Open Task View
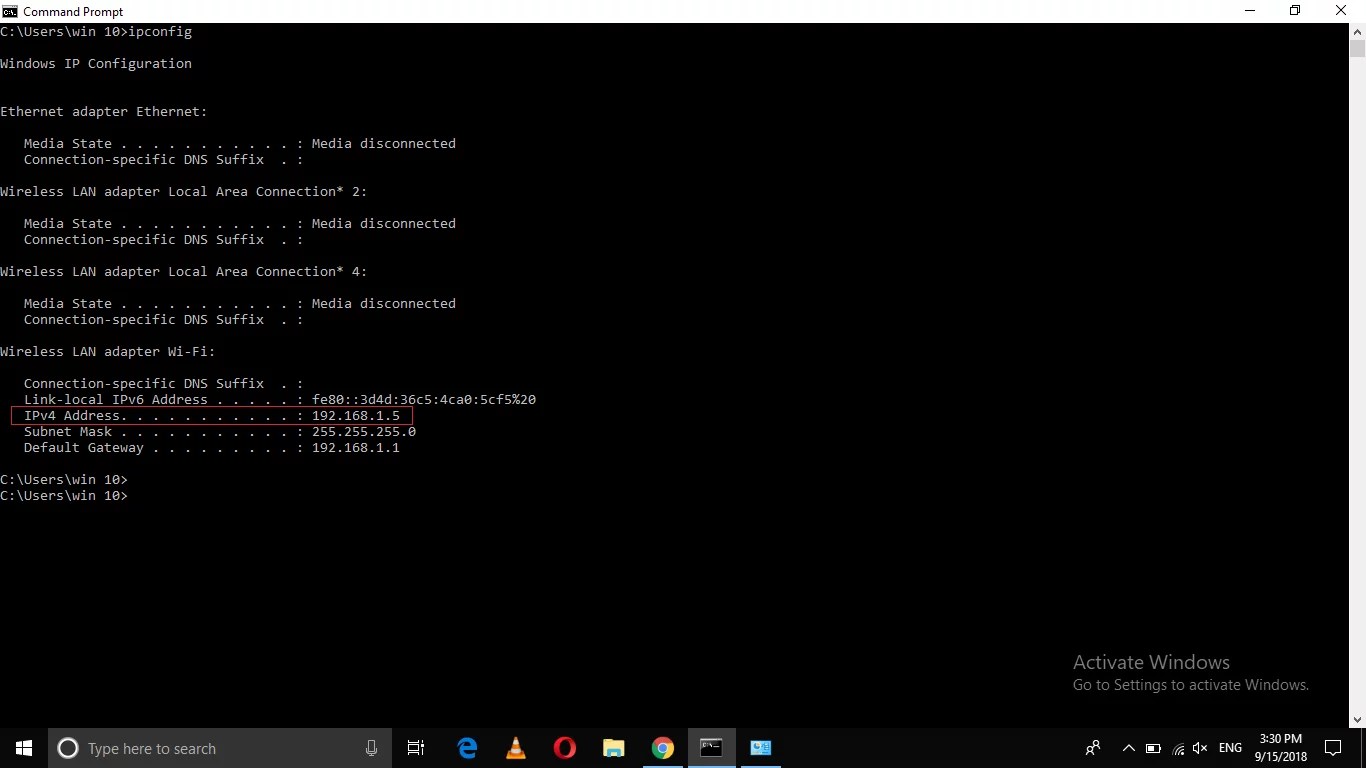The height and width of the screenshot is (768, 1366). (416, 748)
